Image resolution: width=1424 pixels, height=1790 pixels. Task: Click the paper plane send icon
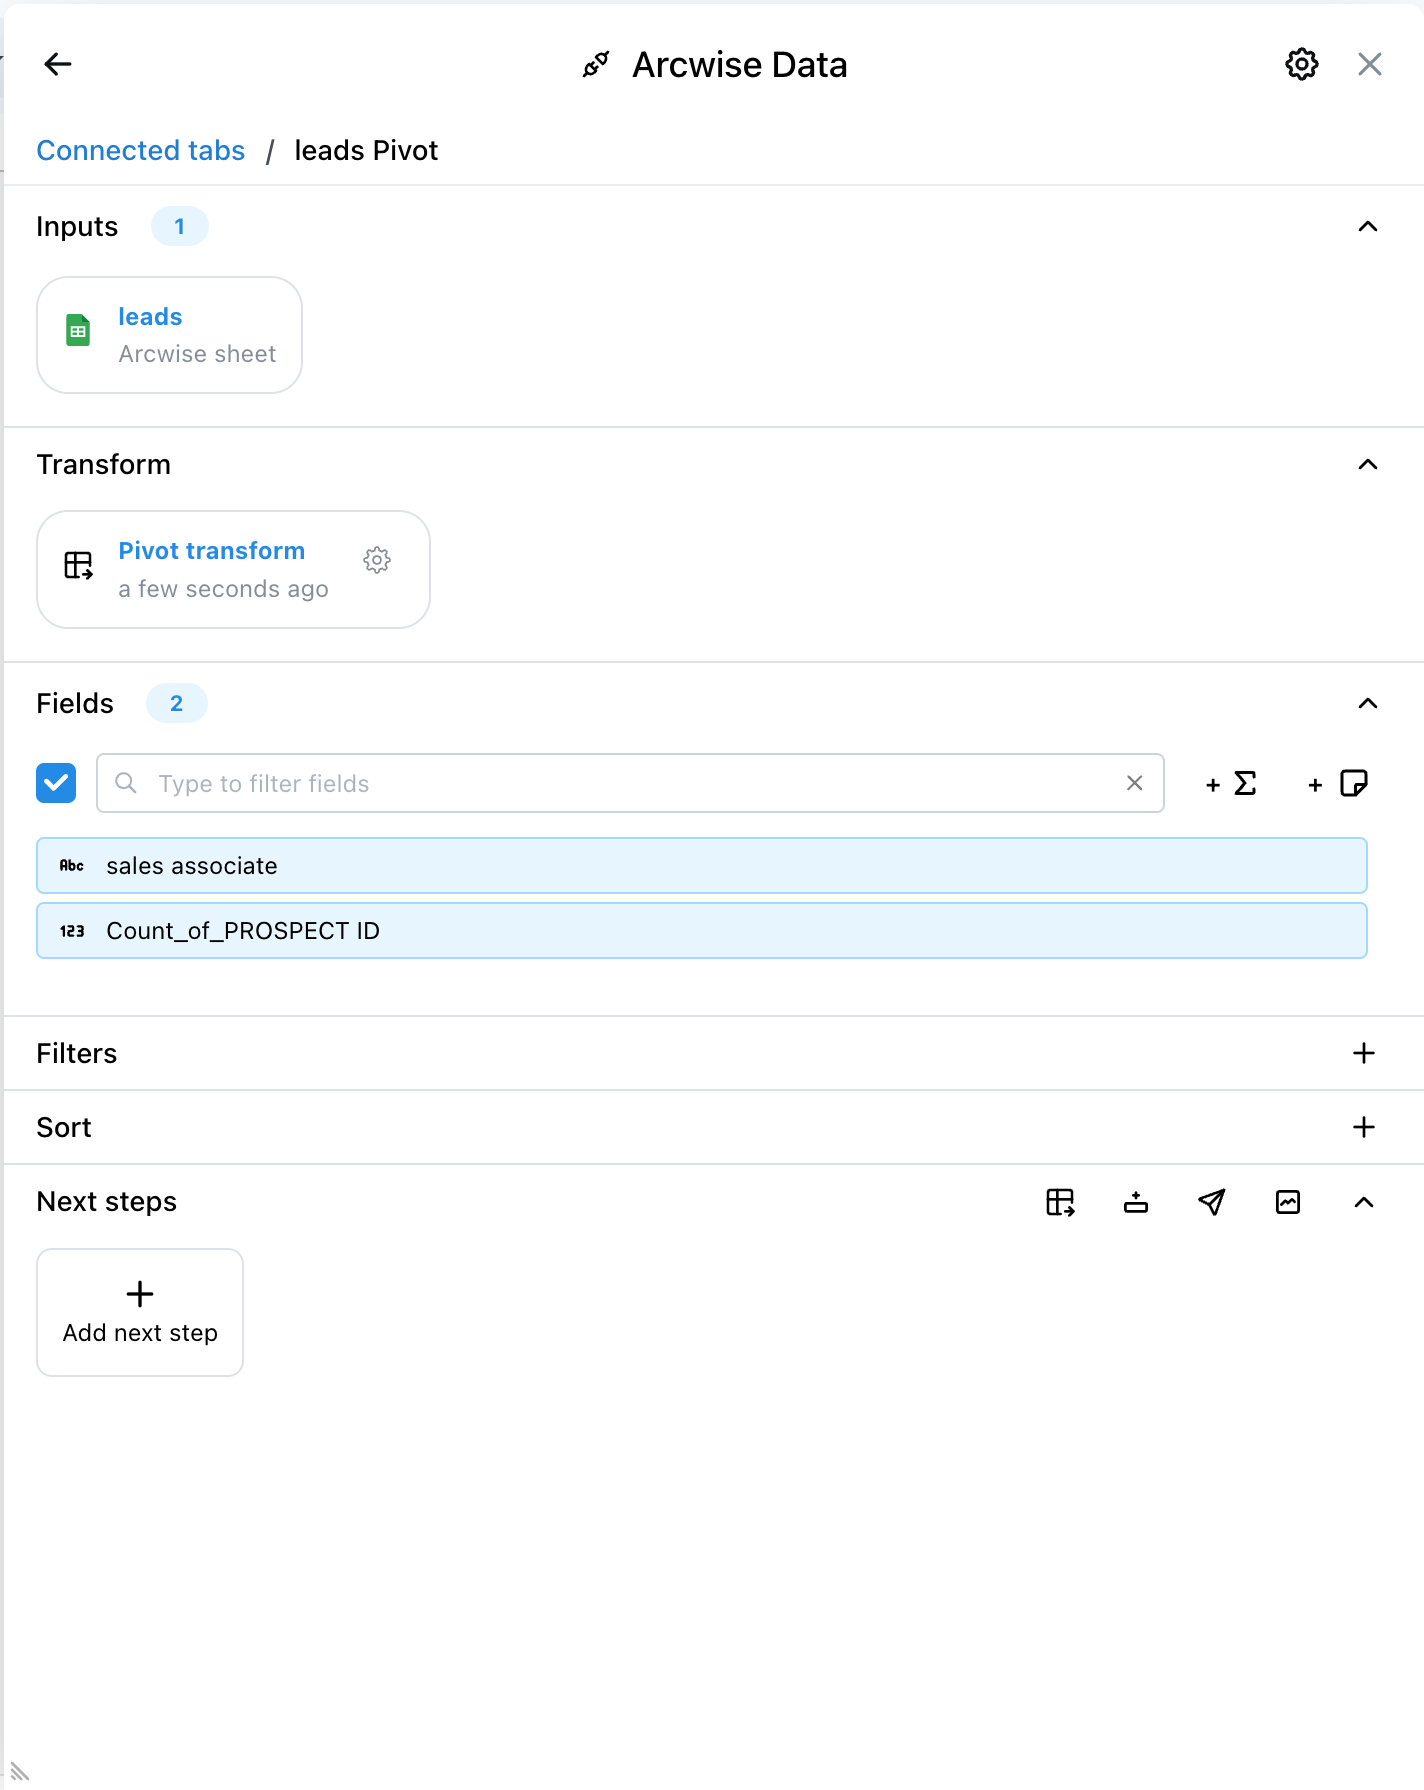[x=1212, y=1202]
